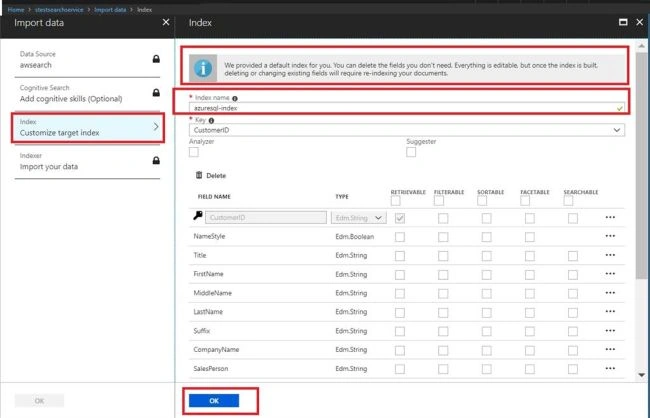Click scrollbar up arrow

pos(642,45)
